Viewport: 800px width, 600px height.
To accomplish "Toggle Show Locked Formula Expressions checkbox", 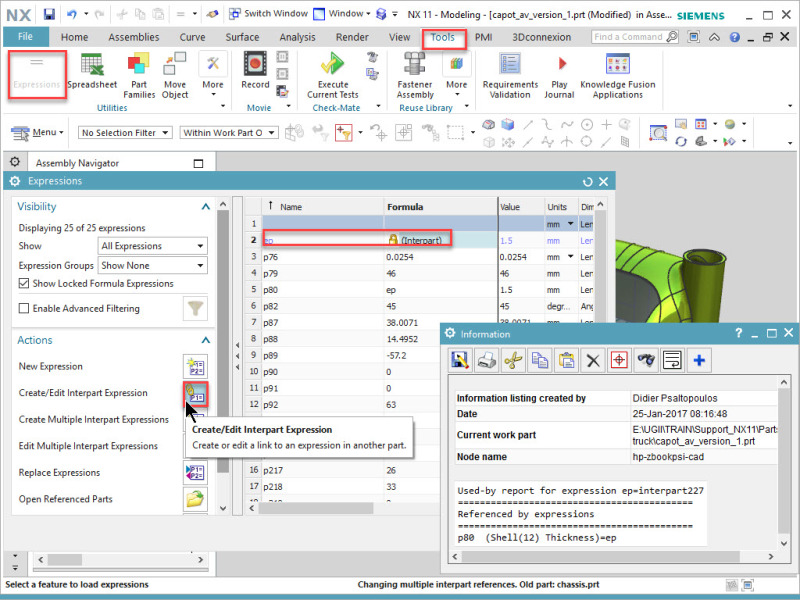I will 23,283.
